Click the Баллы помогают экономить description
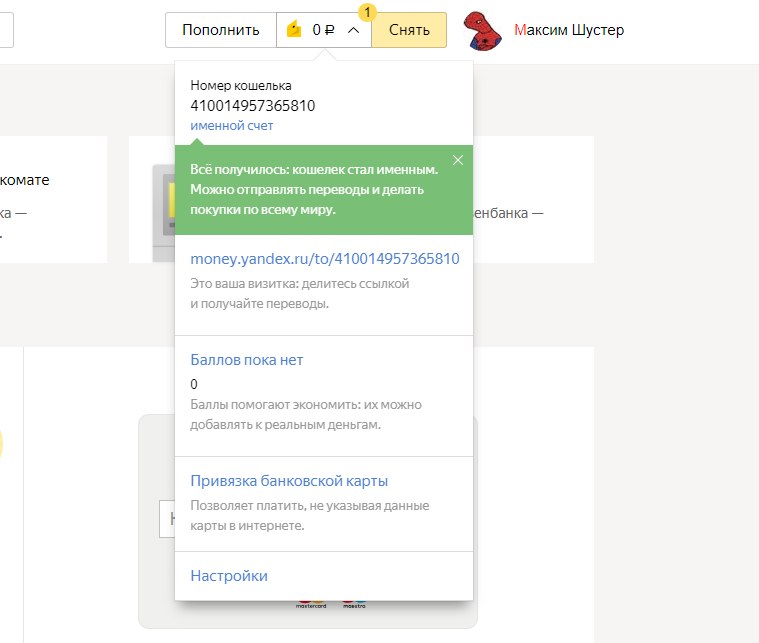 (x=306, y=414)
